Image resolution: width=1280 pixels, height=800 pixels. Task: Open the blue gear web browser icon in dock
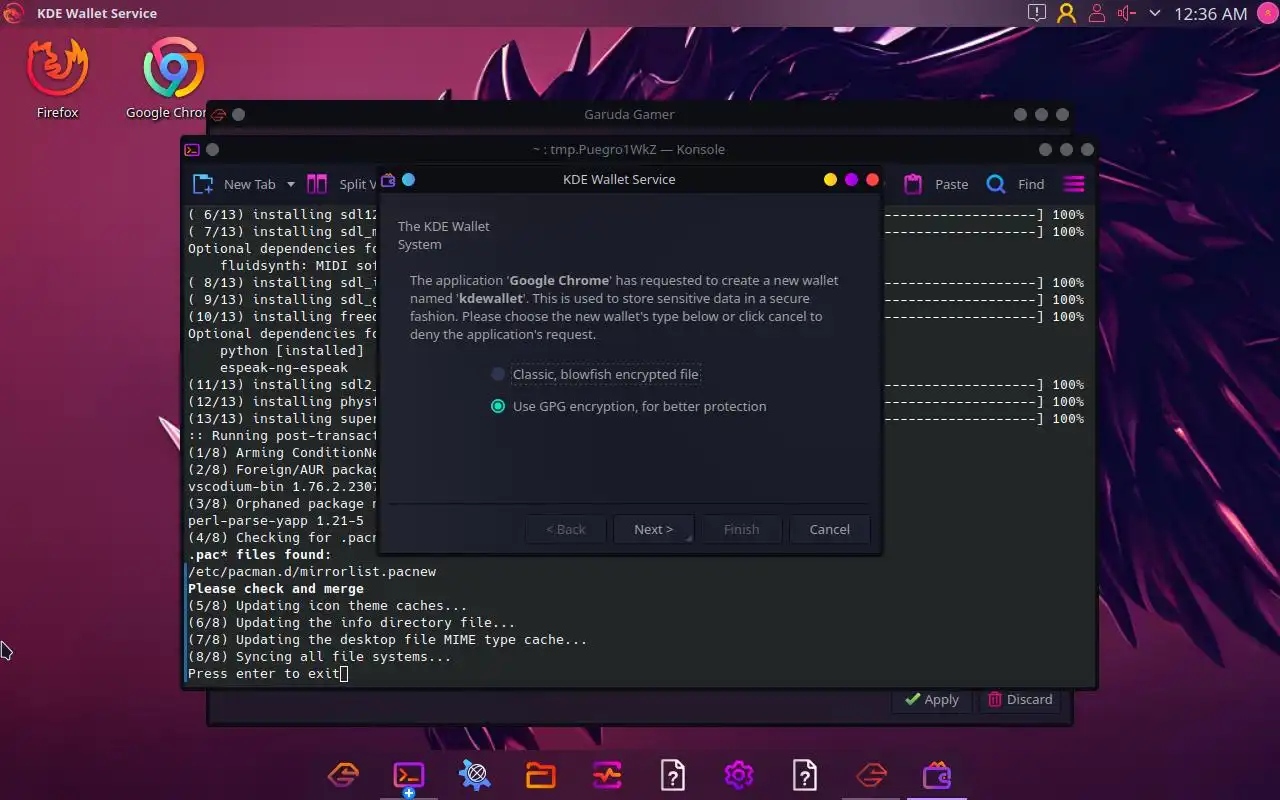[475, 775]
